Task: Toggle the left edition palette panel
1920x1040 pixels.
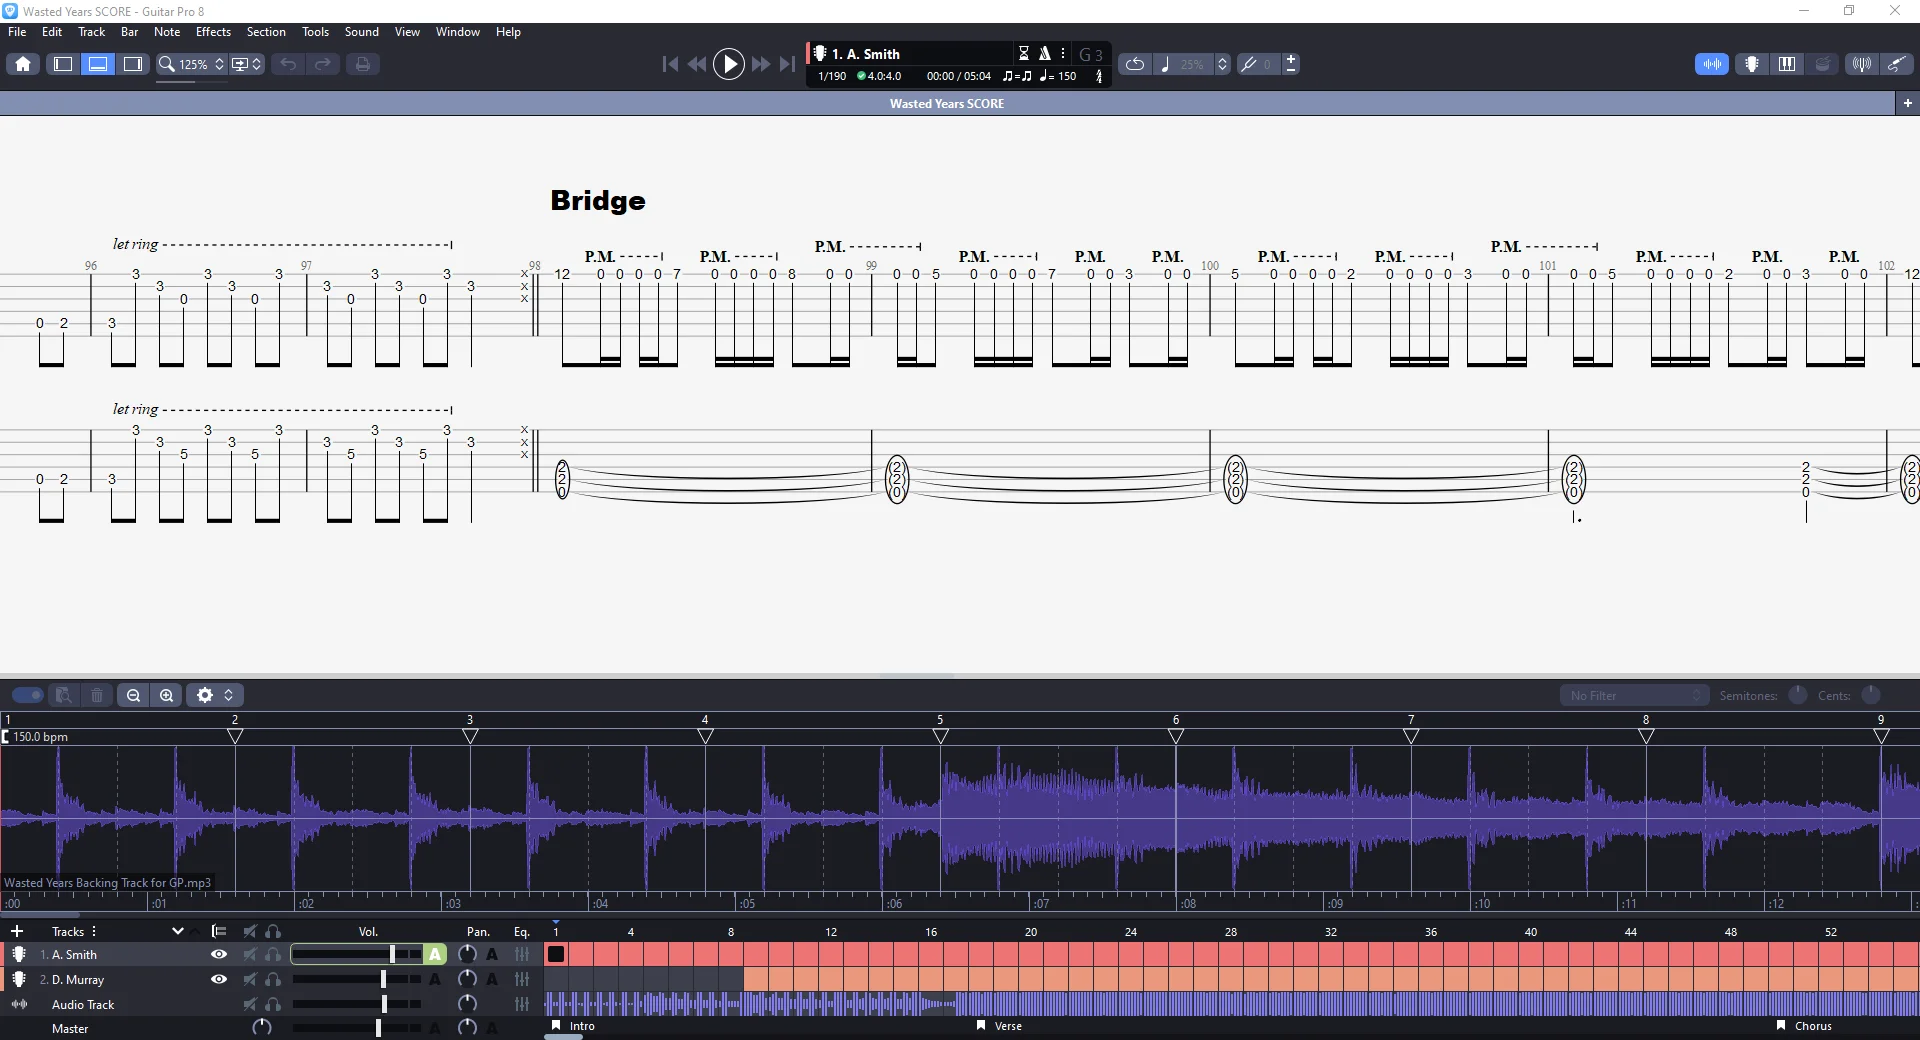Action: 63,64
